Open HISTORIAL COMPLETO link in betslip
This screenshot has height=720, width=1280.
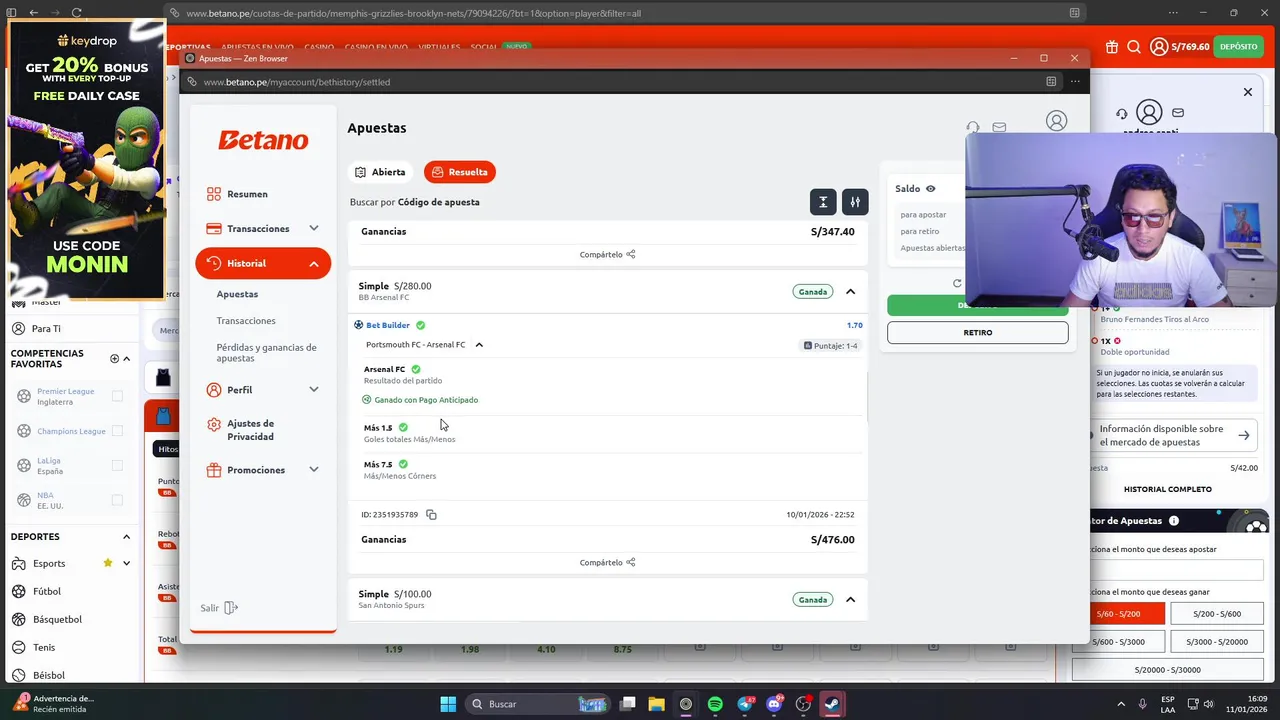pos(1167,489)
